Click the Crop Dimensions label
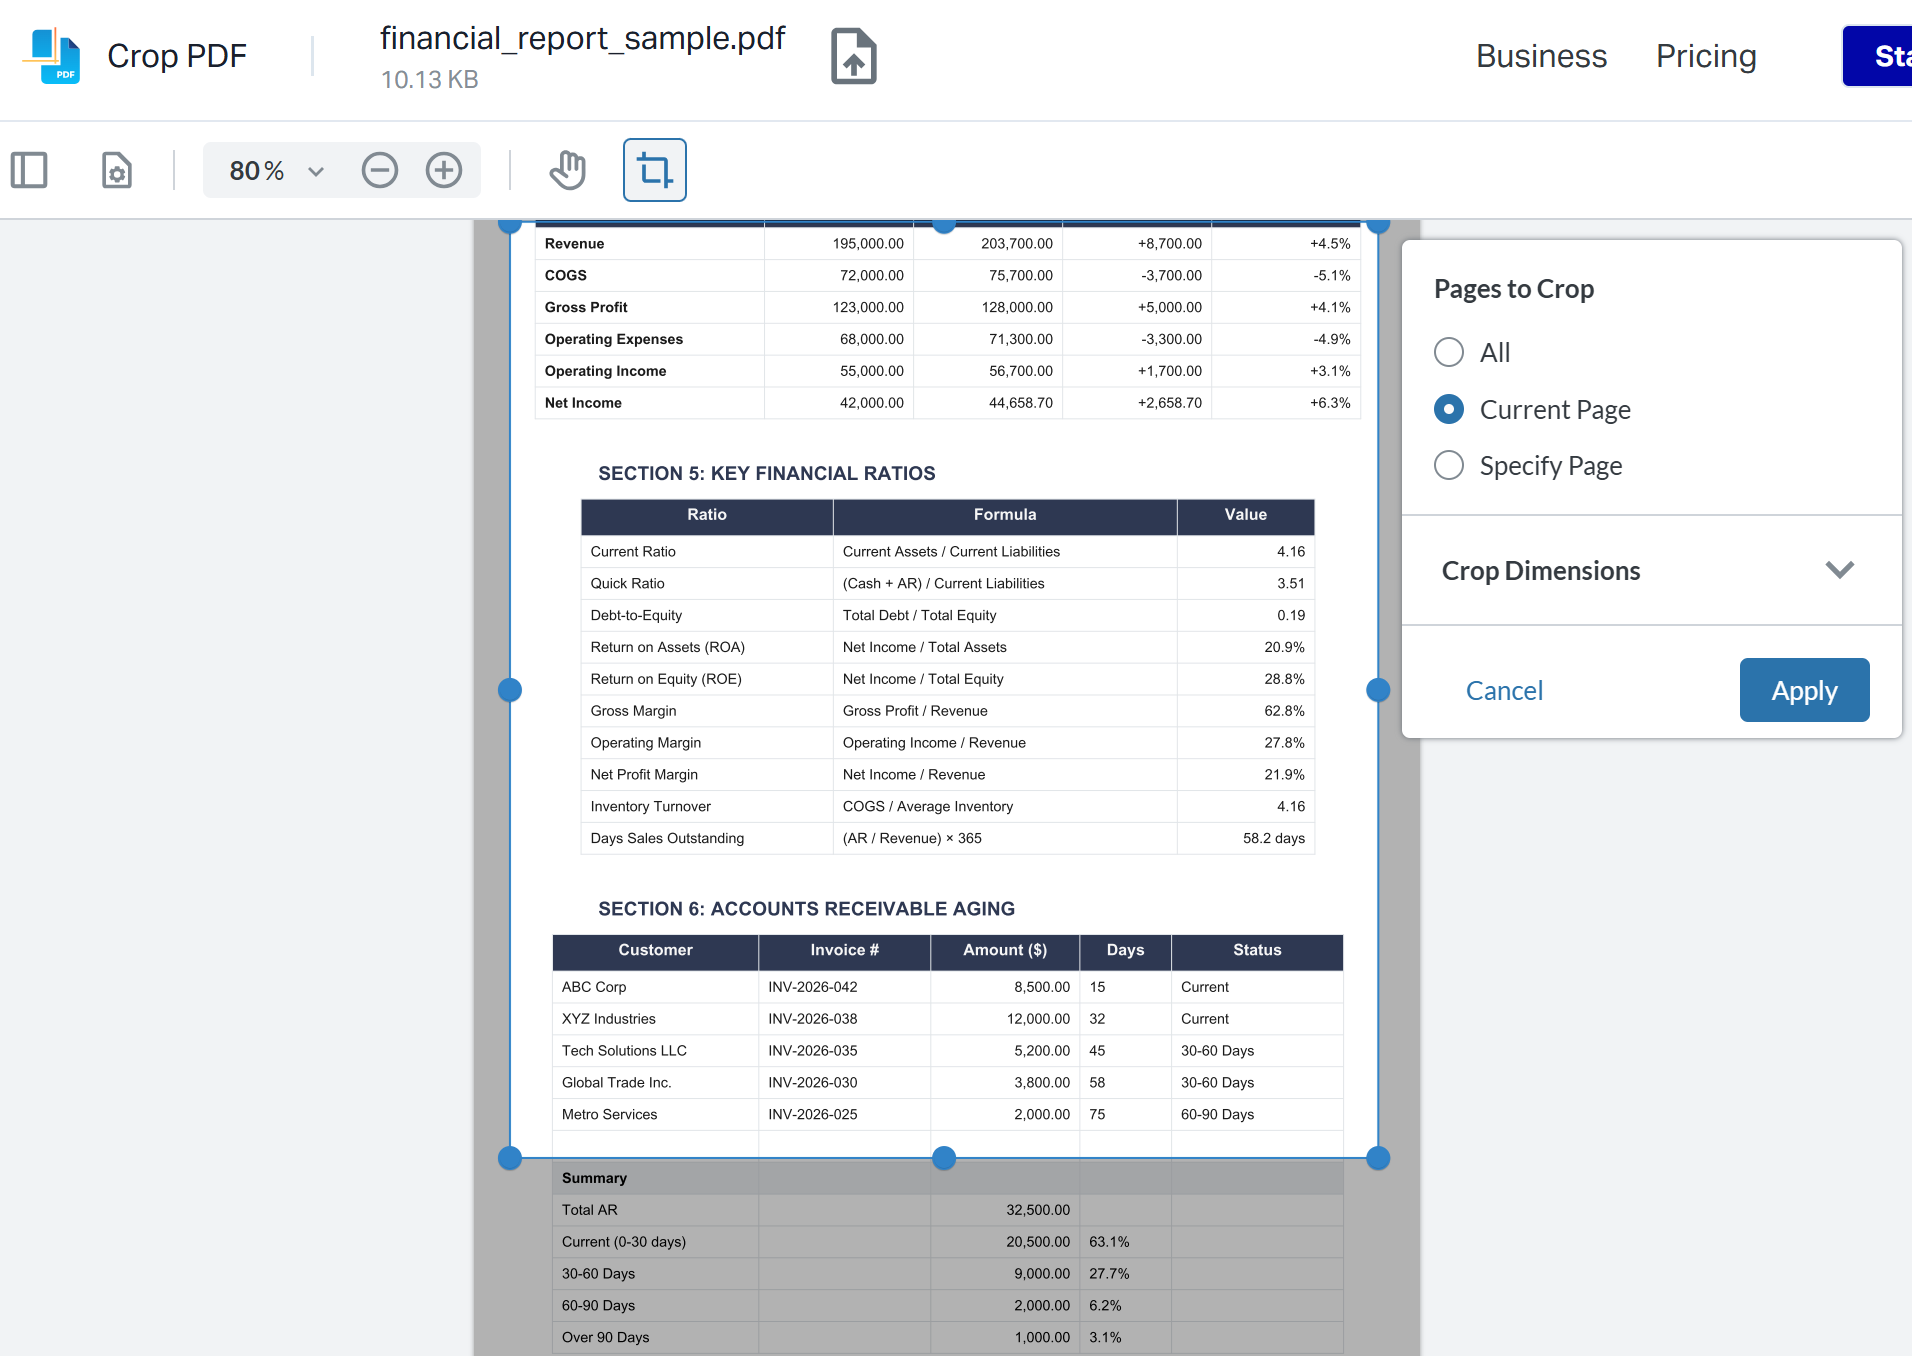The image size is (1912, 1356). [1541, 571]
